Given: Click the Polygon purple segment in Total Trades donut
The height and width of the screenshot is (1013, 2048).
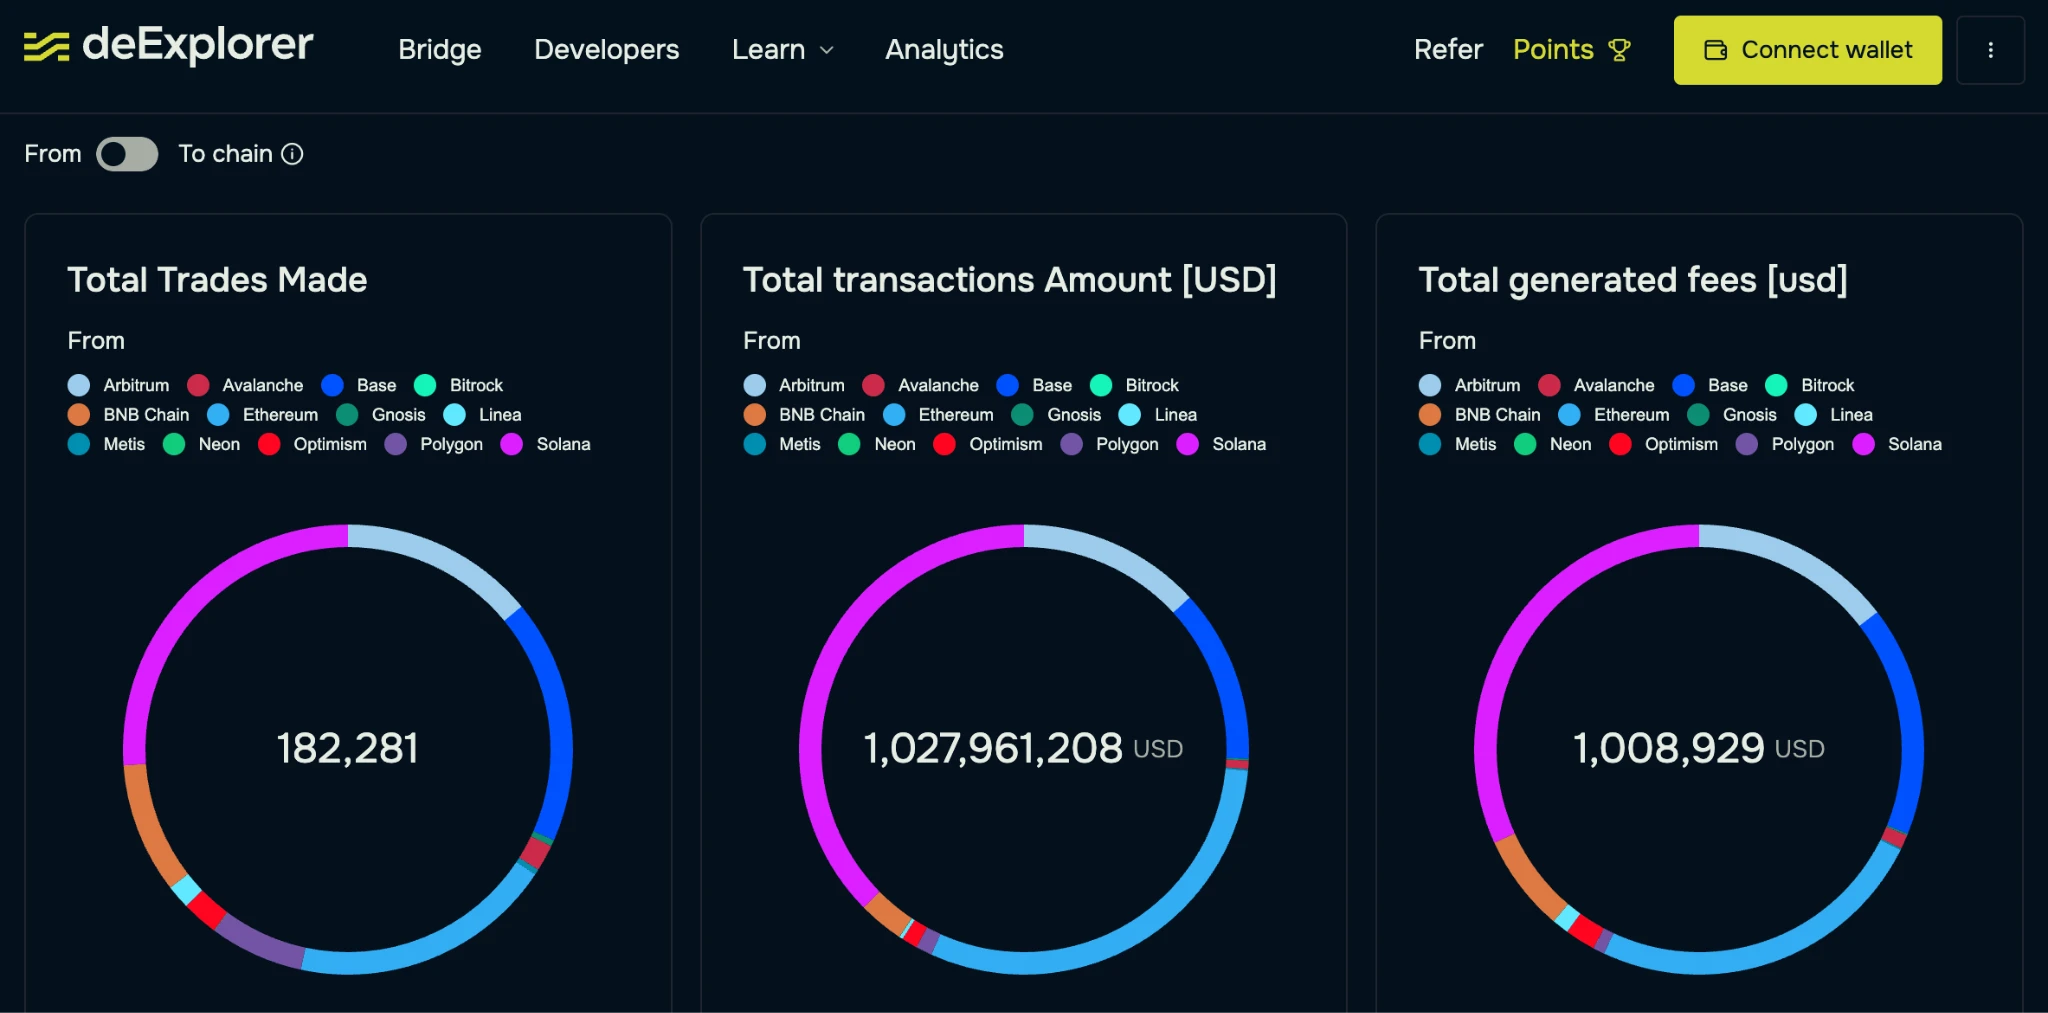Looking at the screenshot, I should pyautogui.click(x=258, y=942).
